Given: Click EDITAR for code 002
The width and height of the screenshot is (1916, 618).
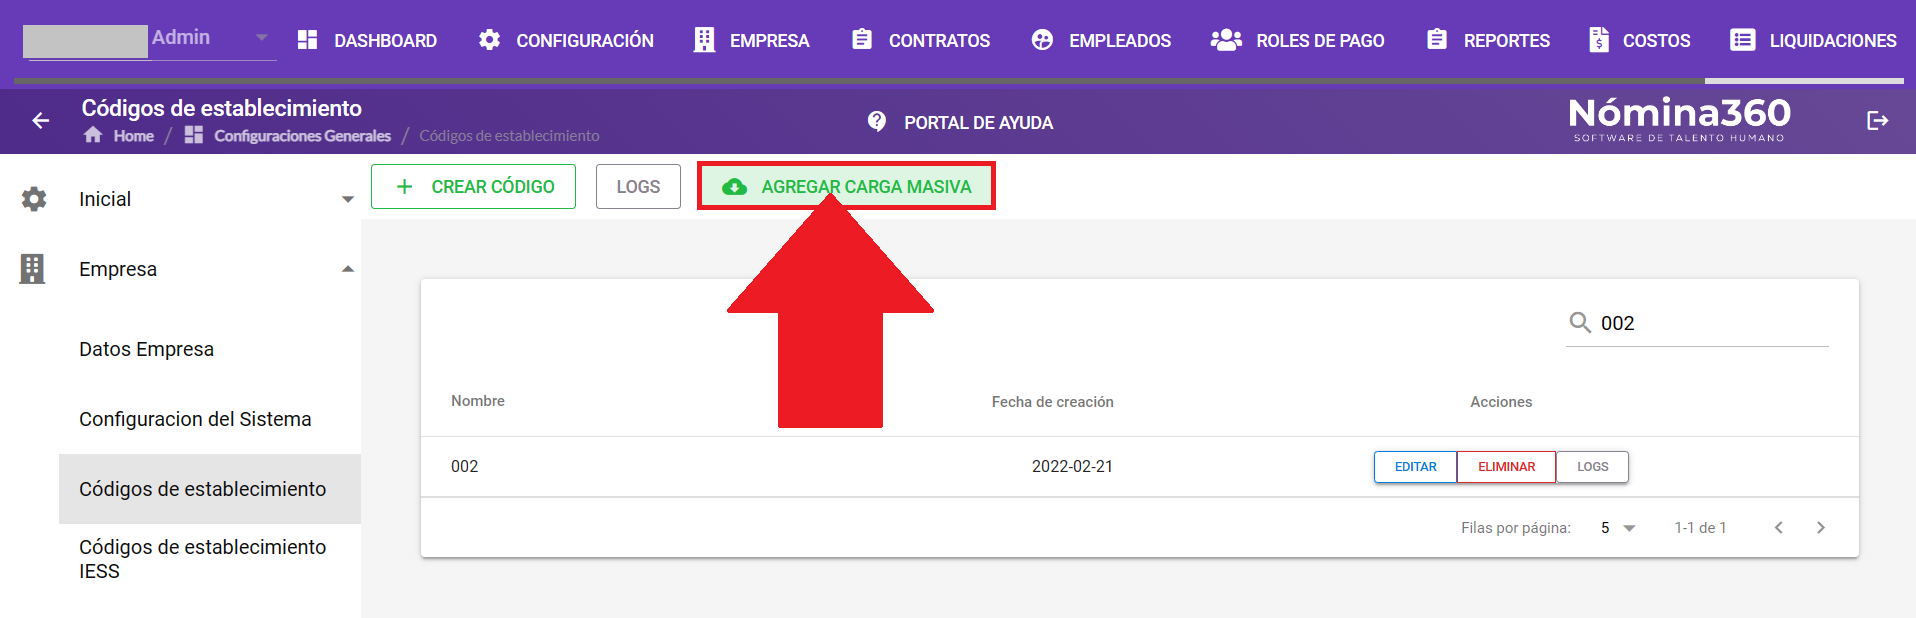Looking at the screenshot, I should coord(1415,467).
